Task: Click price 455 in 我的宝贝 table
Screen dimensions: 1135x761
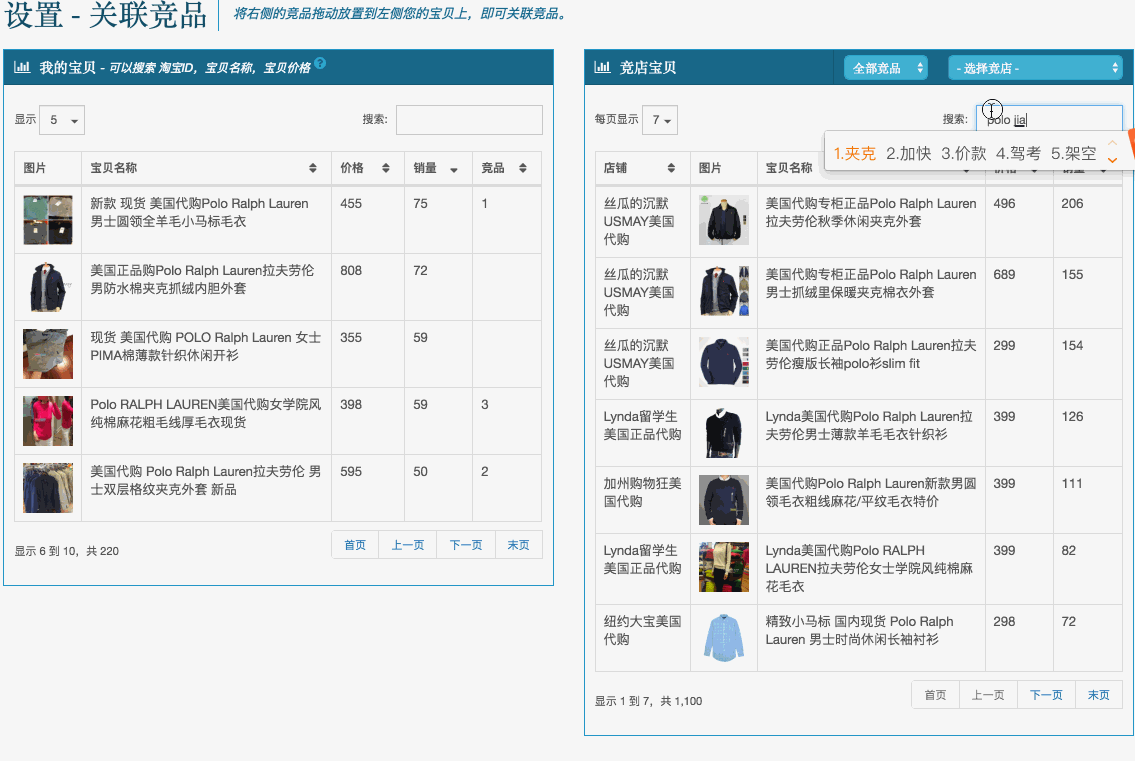Action: (x=351, y=204)
